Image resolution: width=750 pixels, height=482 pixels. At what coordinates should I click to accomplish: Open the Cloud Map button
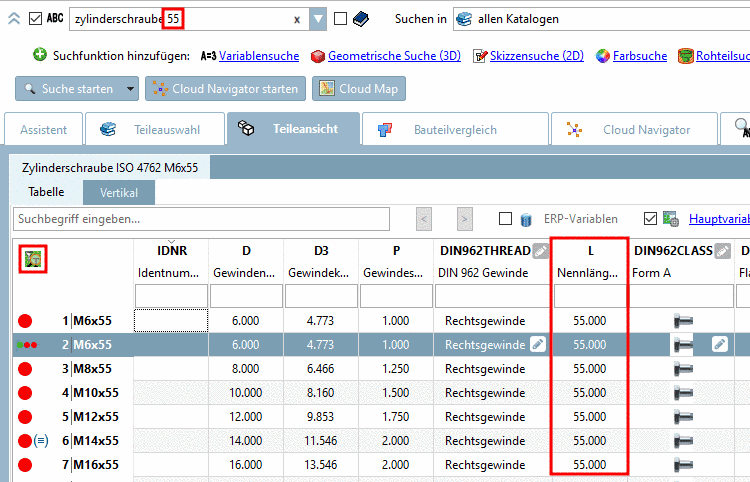[359, 89]
